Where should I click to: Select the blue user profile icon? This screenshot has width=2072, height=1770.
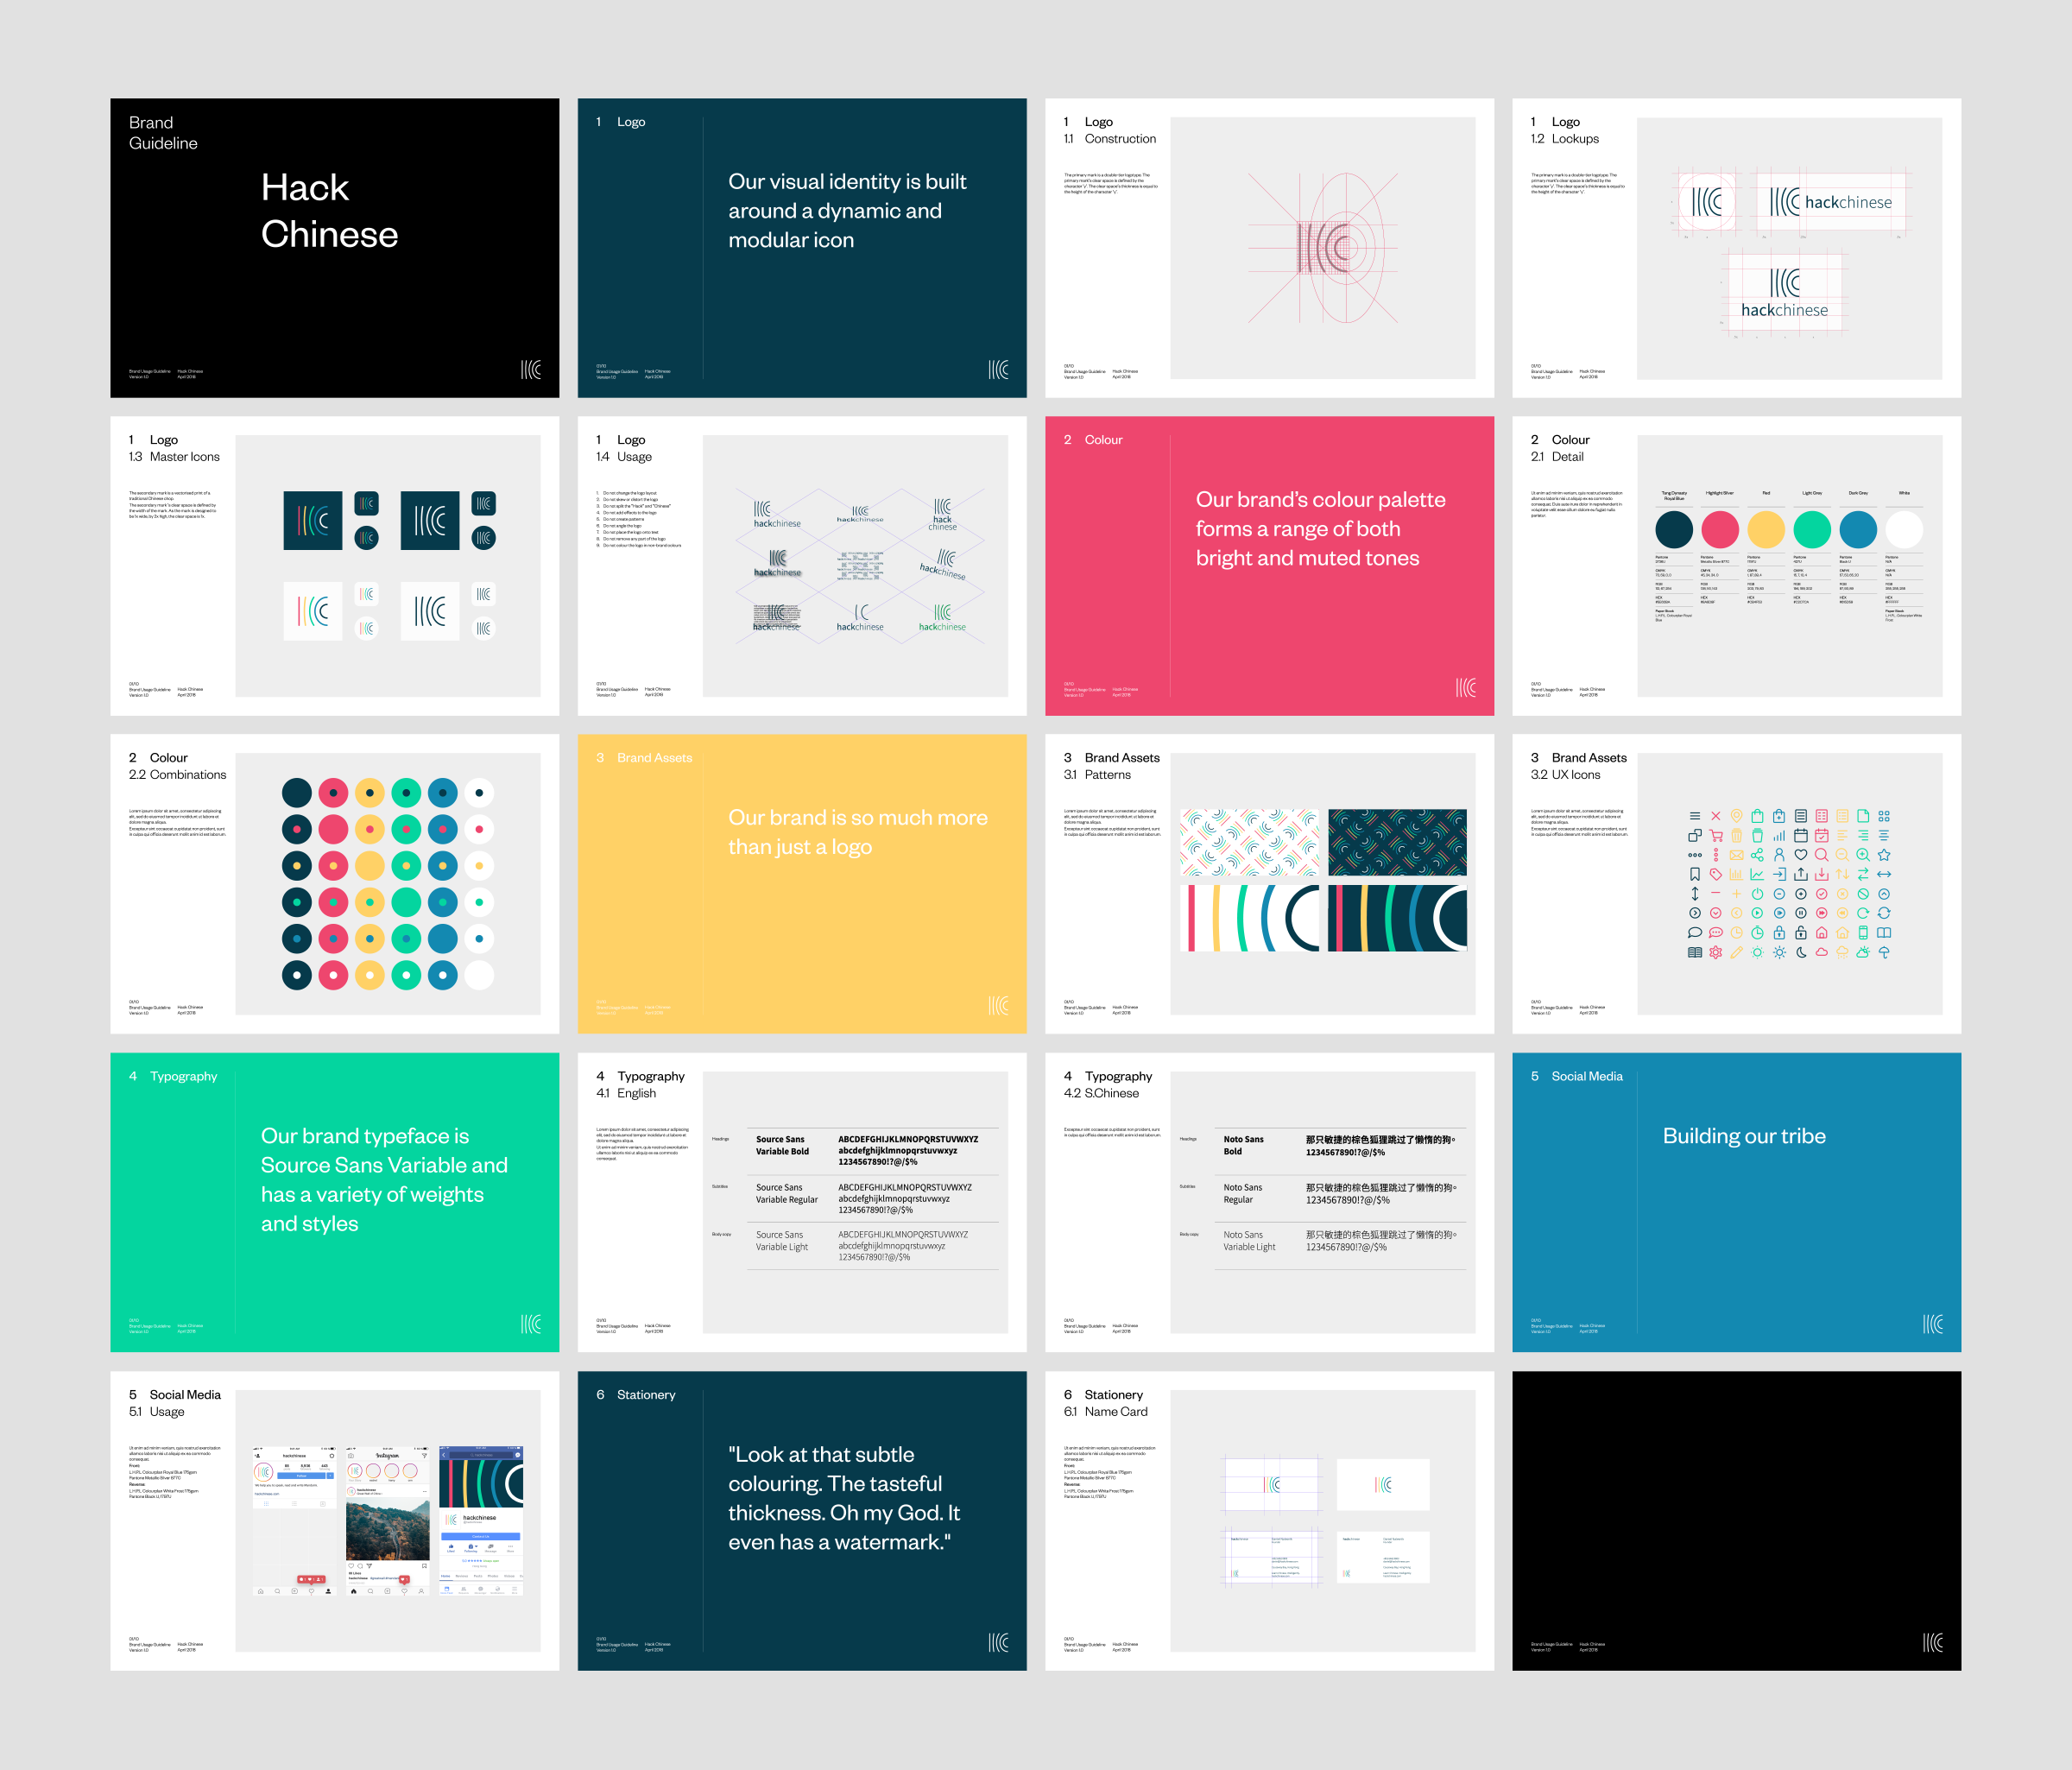1779,855
